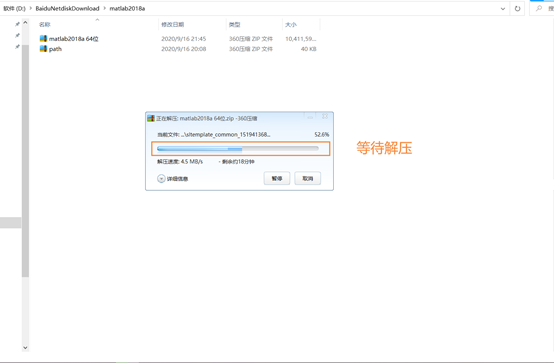The height and width of the screenshot is (363, 554).
Task: Open breadcrumb chevron after 软件 (D:)
Action: coord(31,8)
